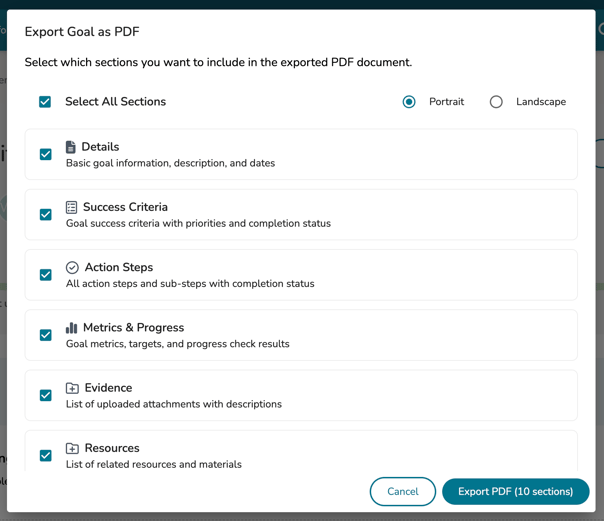
Task: Disable the Action Steps section checkbox
Action: pos(46,275)
